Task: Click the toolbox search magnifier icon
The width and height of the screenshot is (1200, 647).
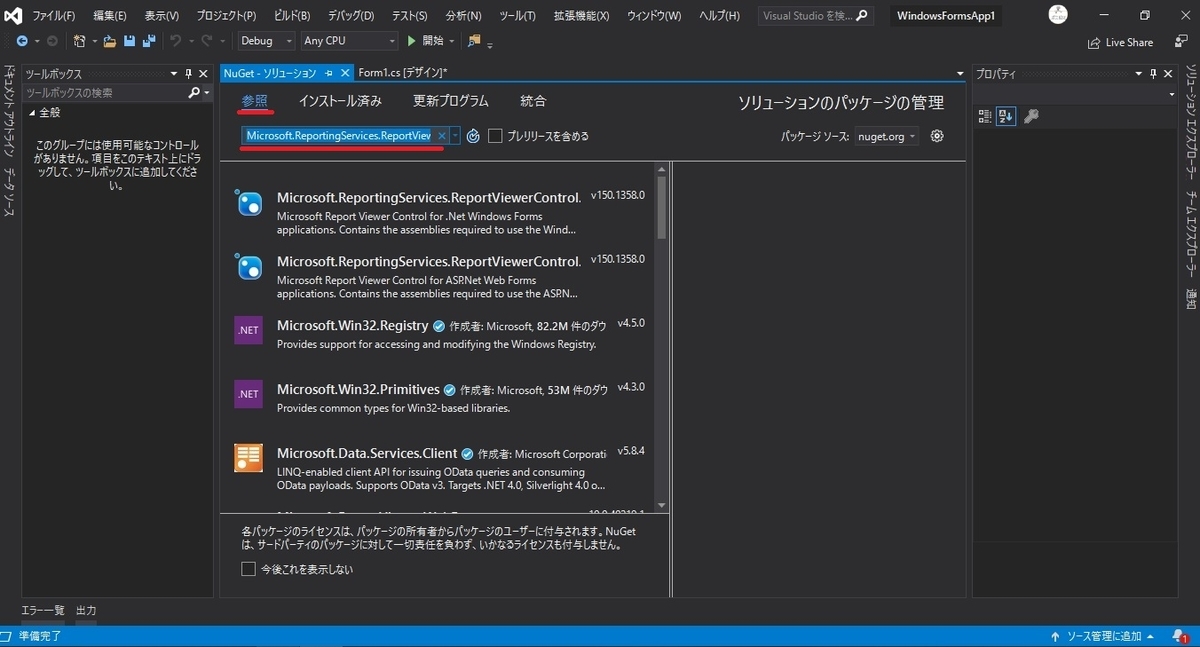Action: pos(195,92)
